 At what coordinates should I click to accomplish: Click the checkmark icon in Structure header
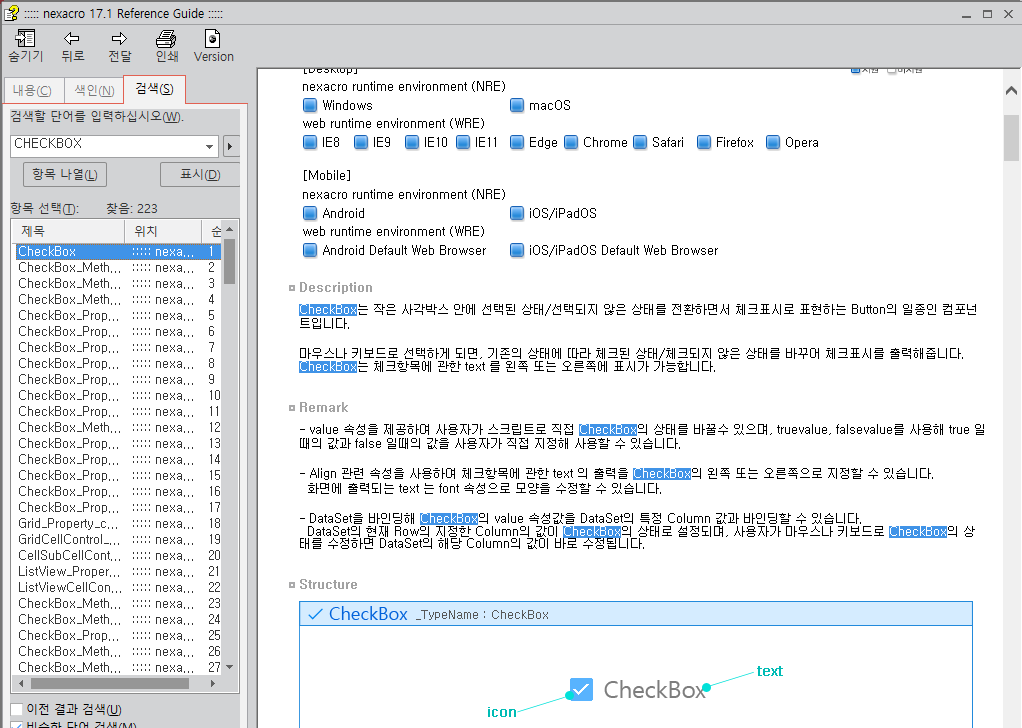[315, 614]
